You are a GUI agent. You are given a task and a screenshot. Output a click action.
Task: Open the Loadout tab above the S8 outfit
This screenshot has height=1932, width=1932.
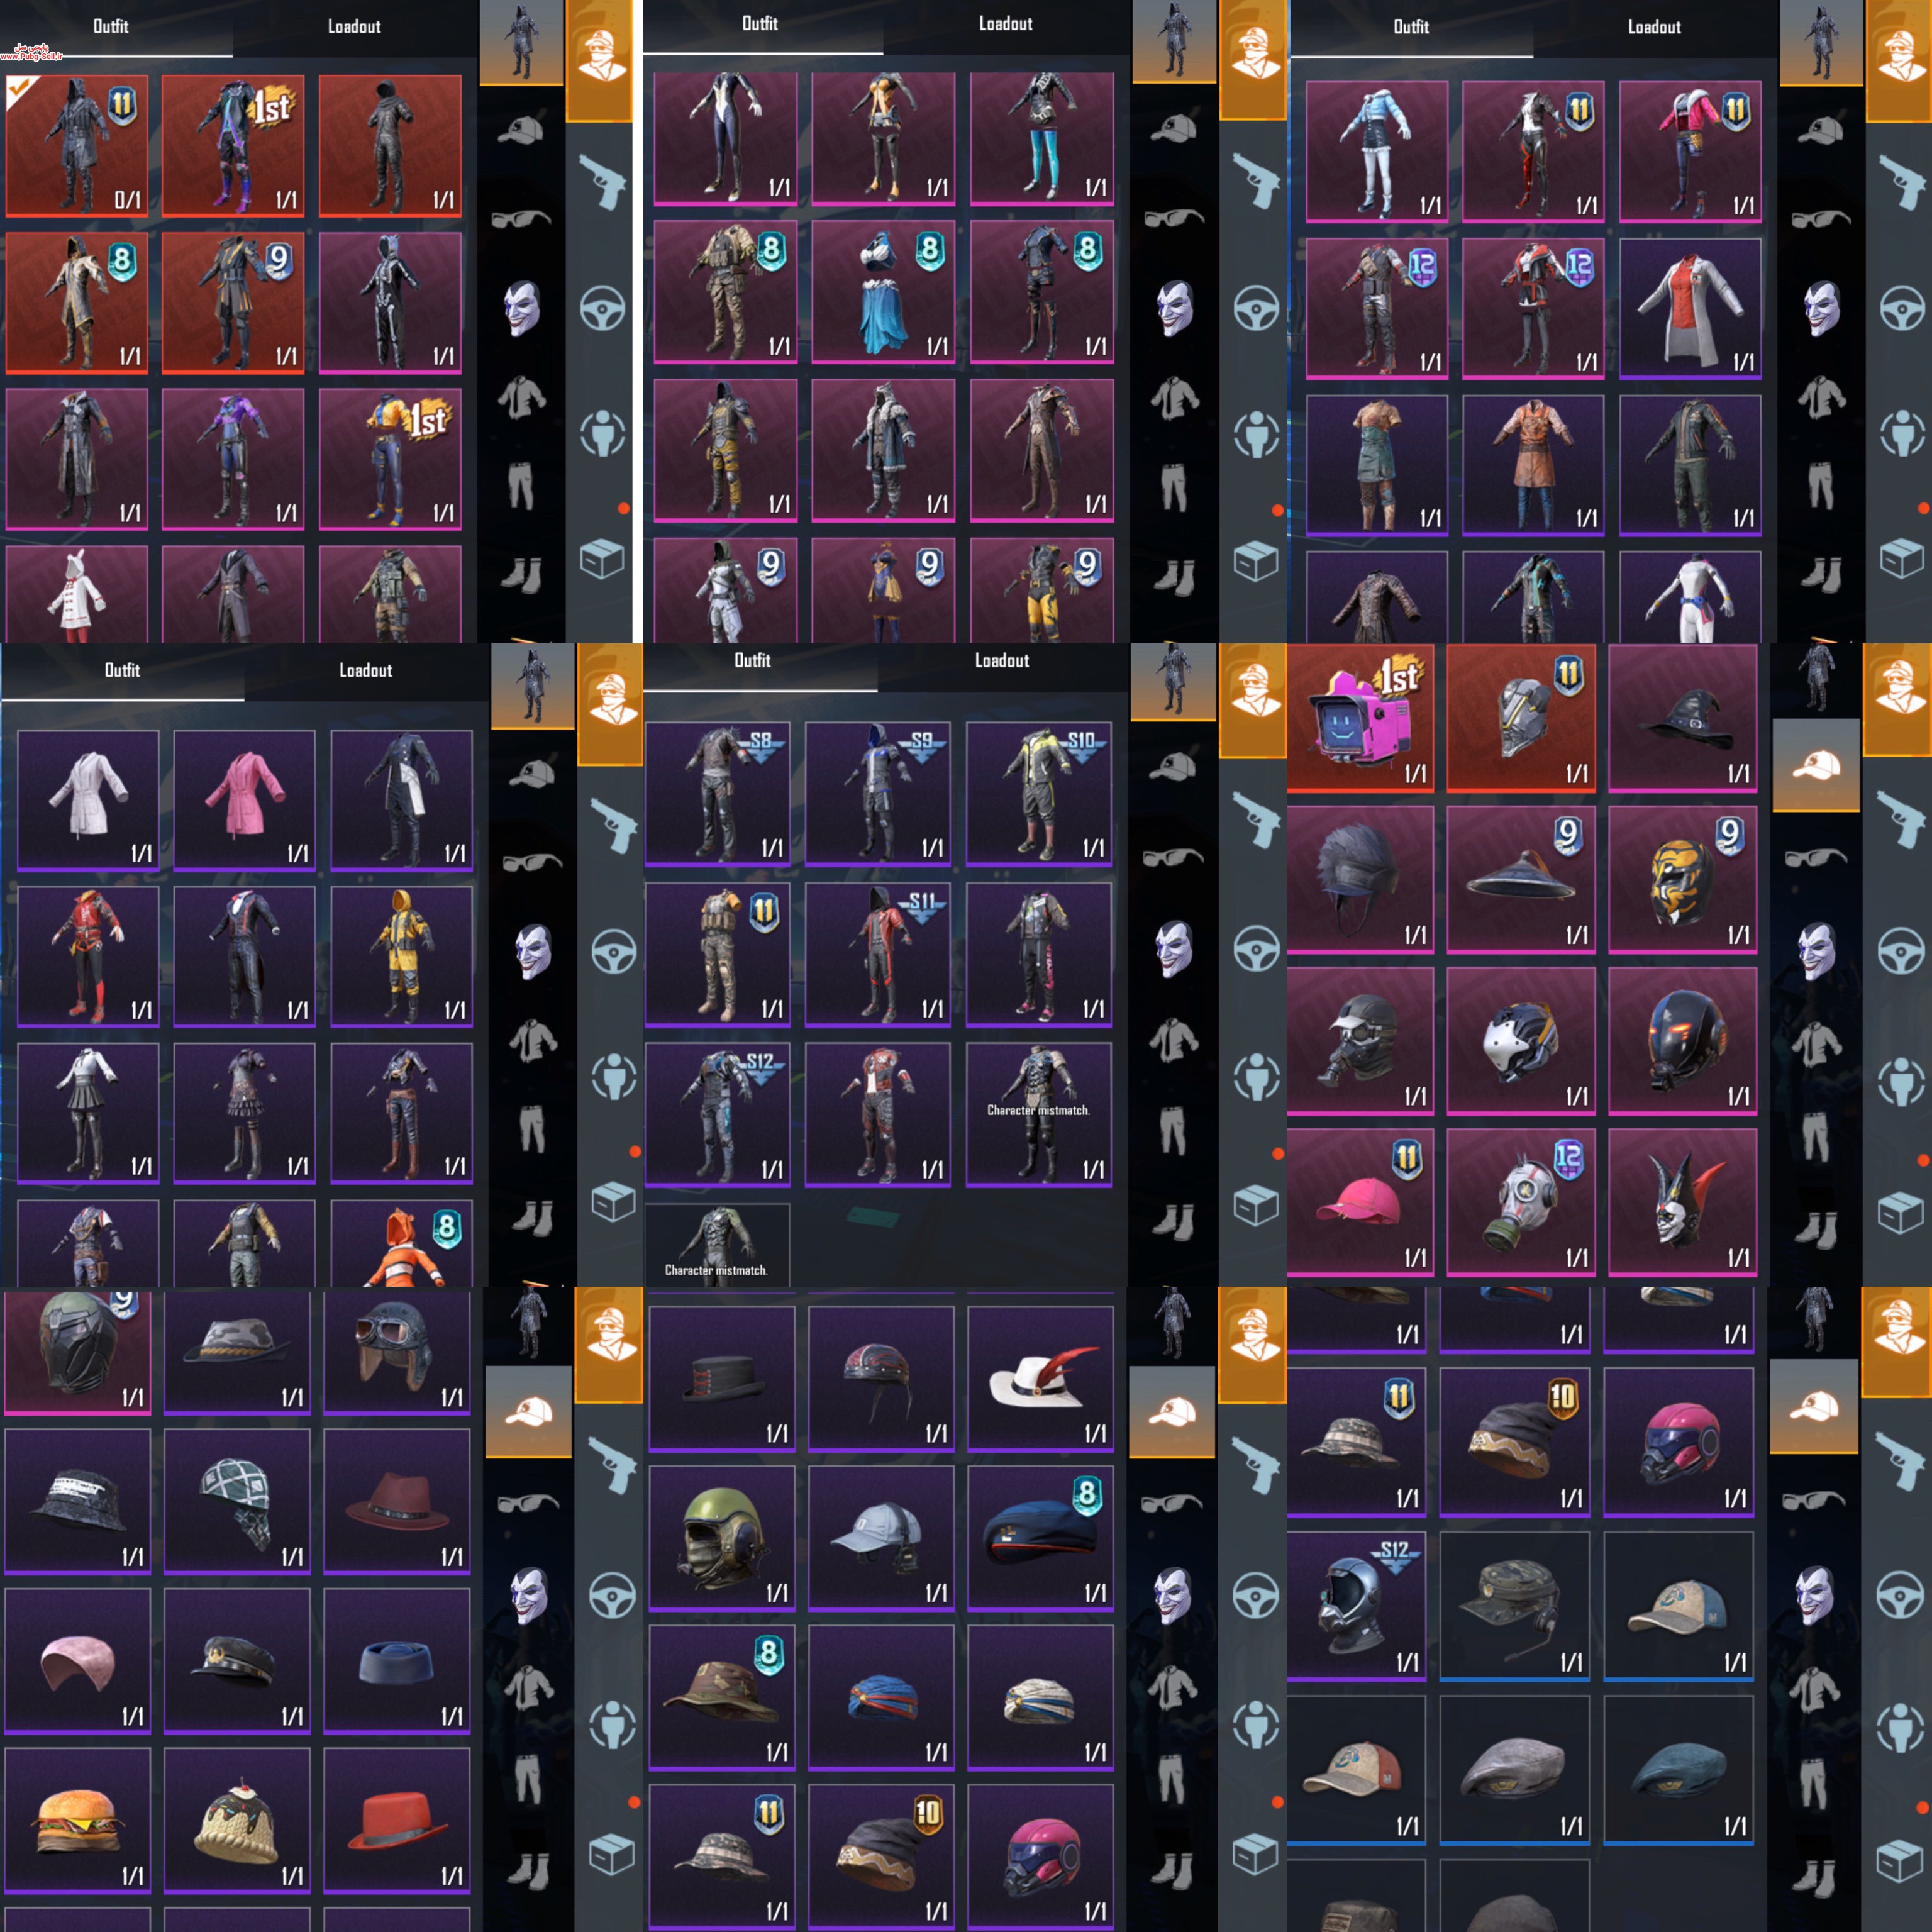(x=1001, y=660)
